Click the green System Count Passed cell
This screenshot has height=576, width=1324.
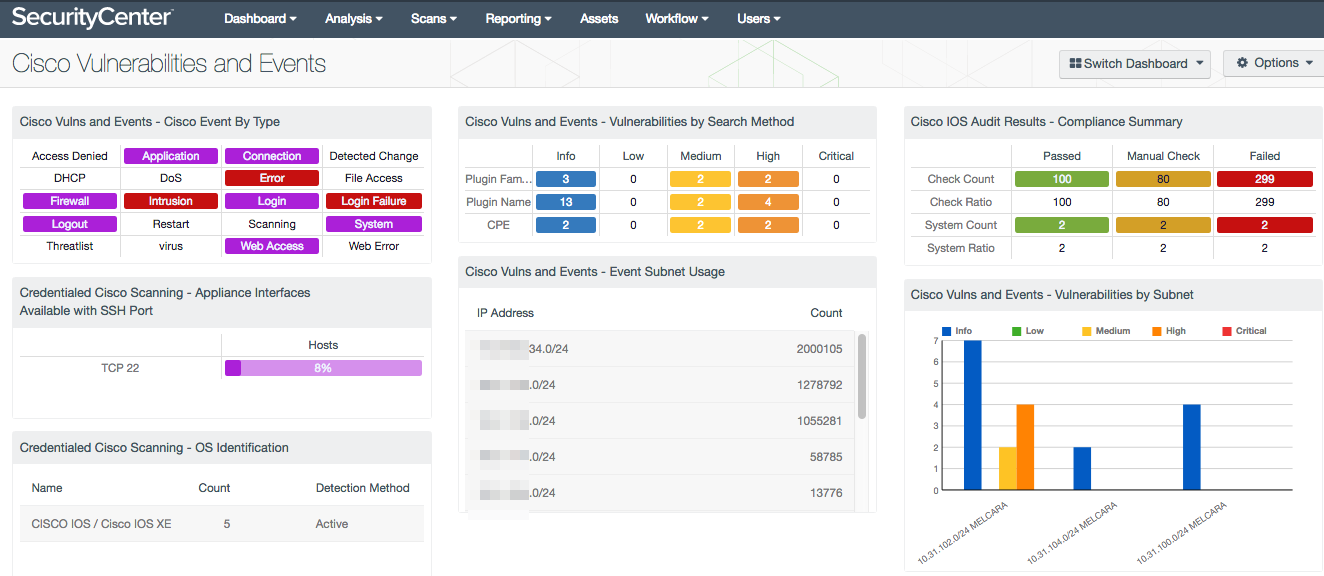click(1062, 225)
